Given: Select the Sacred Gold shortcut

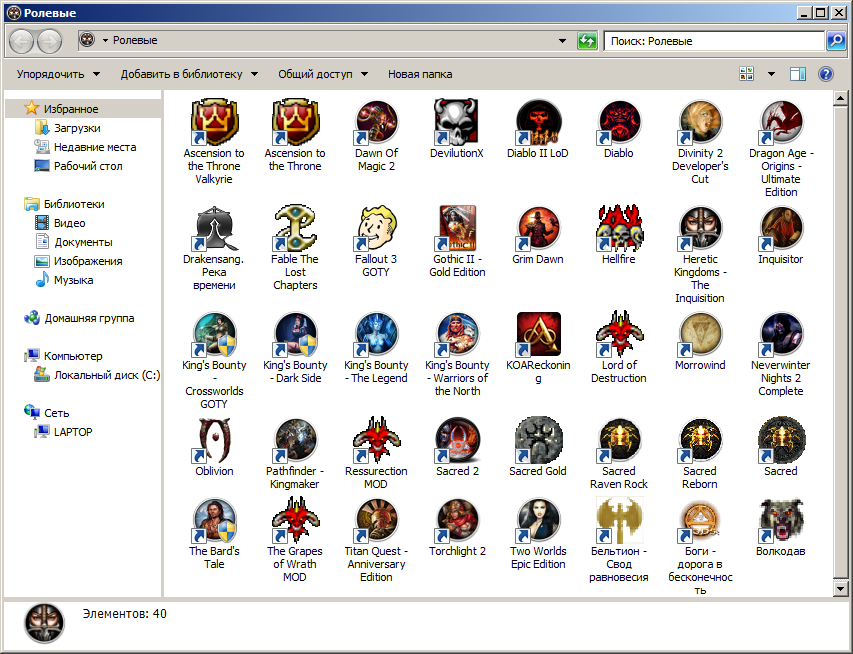Looking at the screenshot, I should [x=537, y=447].
